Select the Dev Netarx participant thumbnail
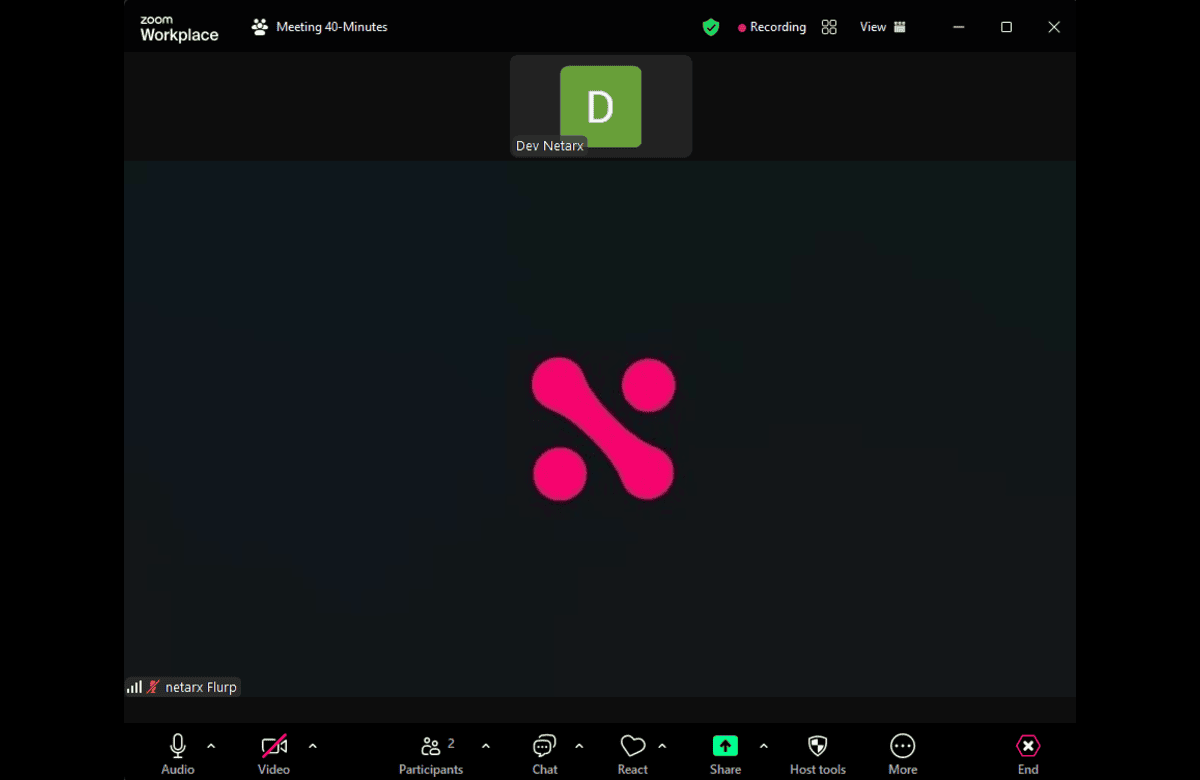Image resolution: width=1200 pixels, height=780 pixels. pyautogui.click(x=601, y=106)
